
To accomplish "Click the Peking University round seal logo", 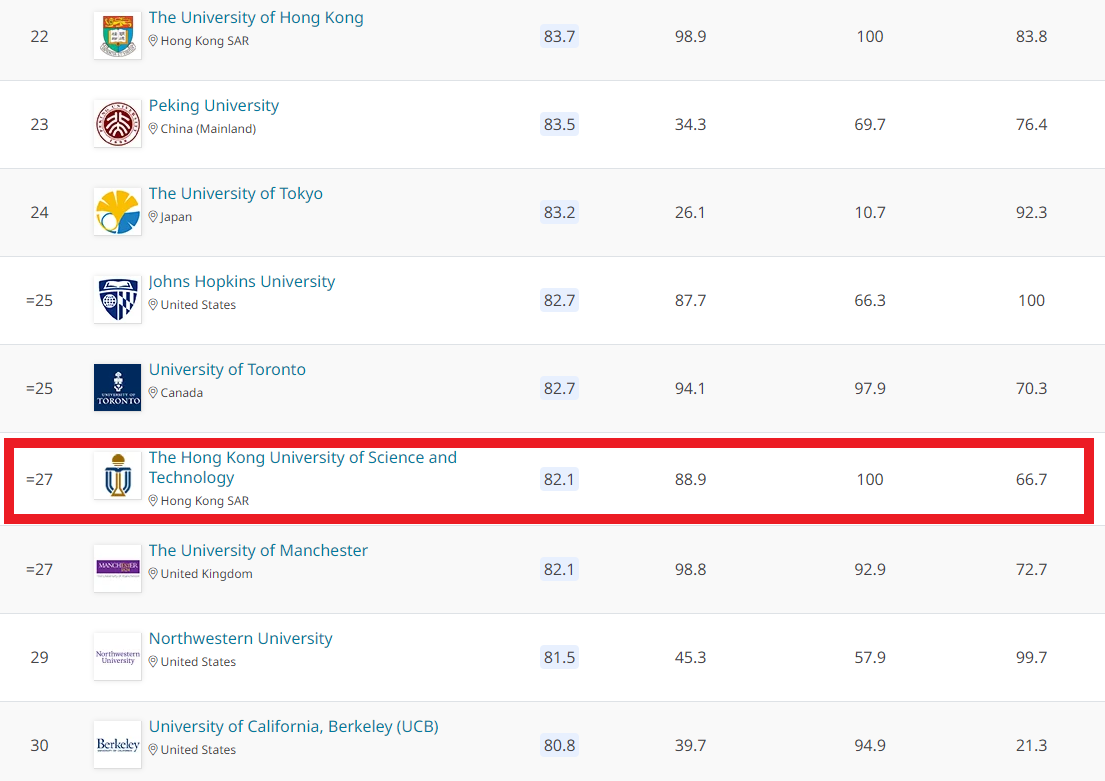I will [117, 124].
